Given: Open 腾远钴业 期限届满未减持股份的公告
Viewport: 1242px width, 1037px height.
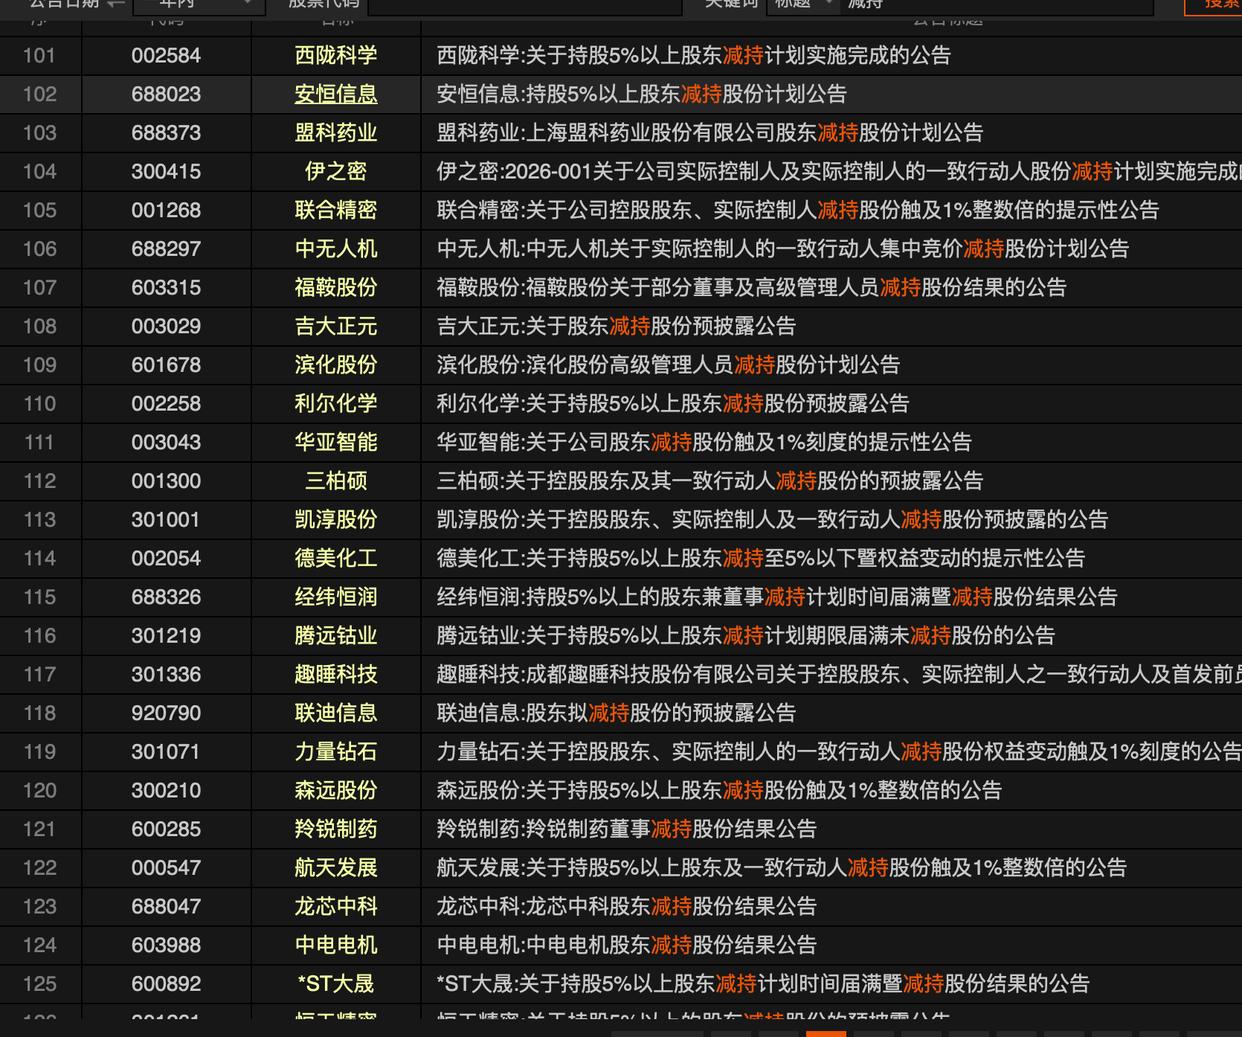Looking at the screenshot, I should pyautogui.click(x=745, y=636).
